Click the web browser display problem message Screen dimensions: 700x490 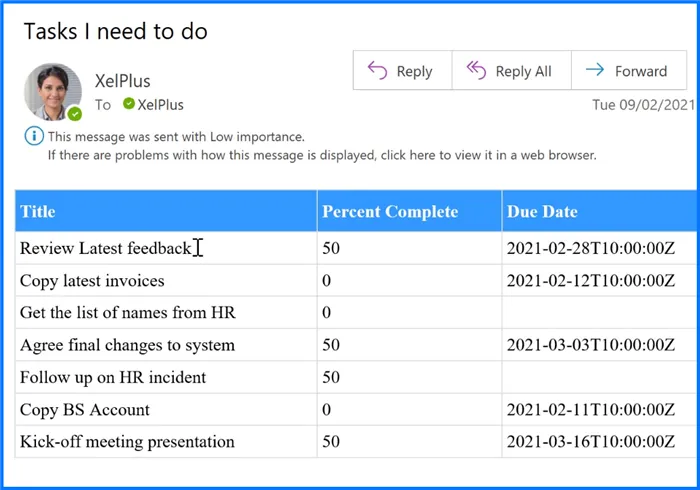click(x=321, y=155)
